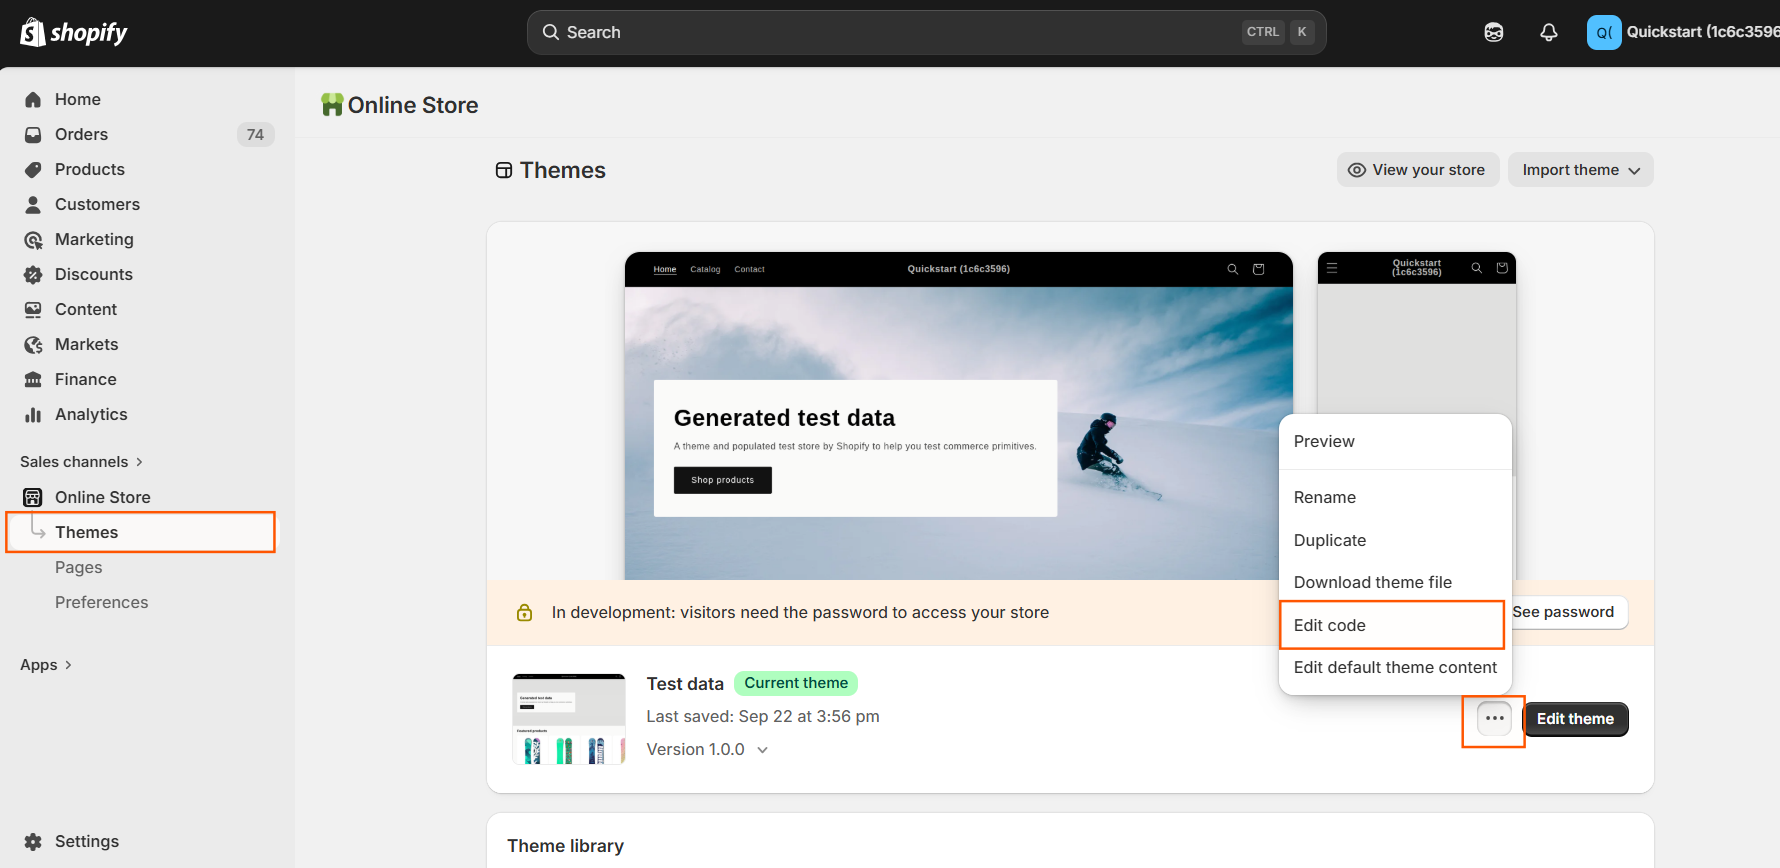This screenshot has height=868, width=1780.
Task: Expand the Version 1.0.0 chevron
Action: coord(762,750)
